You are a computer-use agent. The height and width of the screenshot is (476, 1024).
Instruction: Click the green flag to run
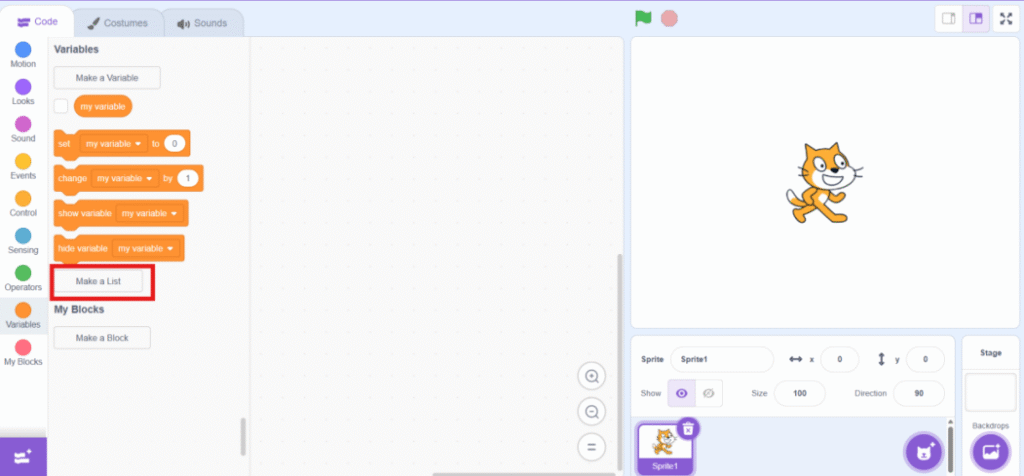click(643, 18)
